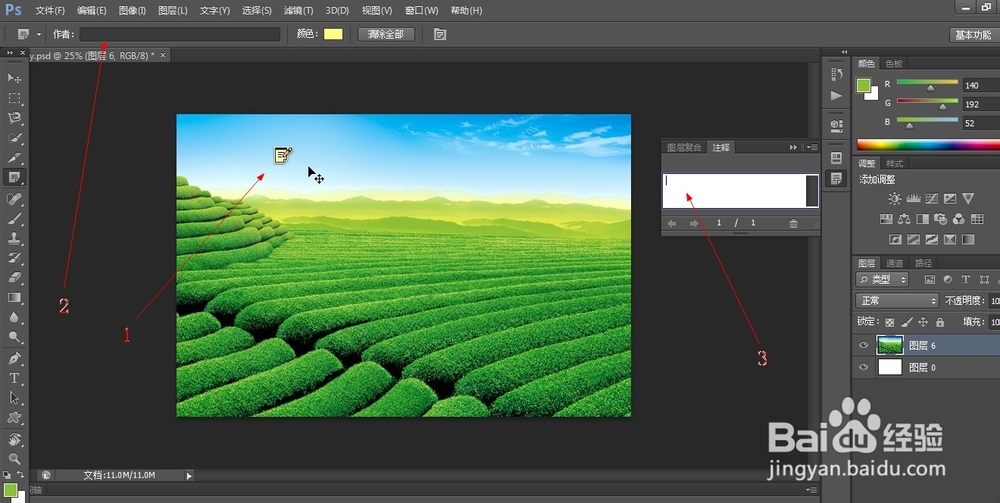Add a Color Balance adjustment
1000x503 pixels.
tap(904, 219)
